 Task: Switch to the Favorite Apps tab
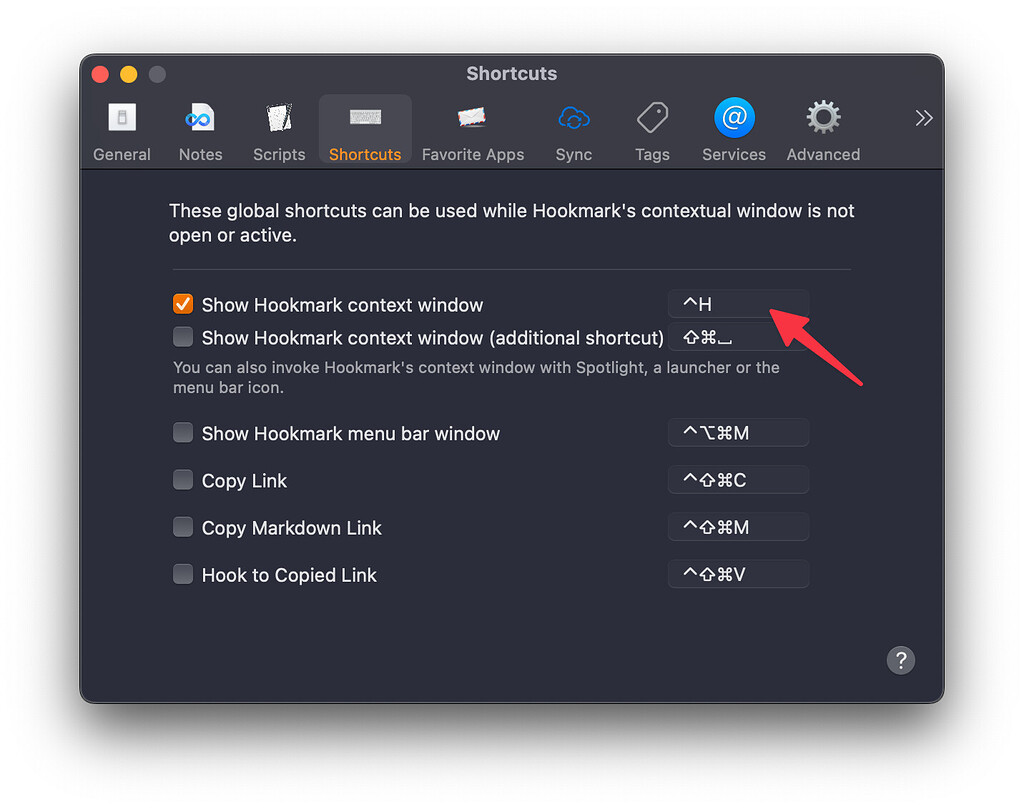coord(472,128)
